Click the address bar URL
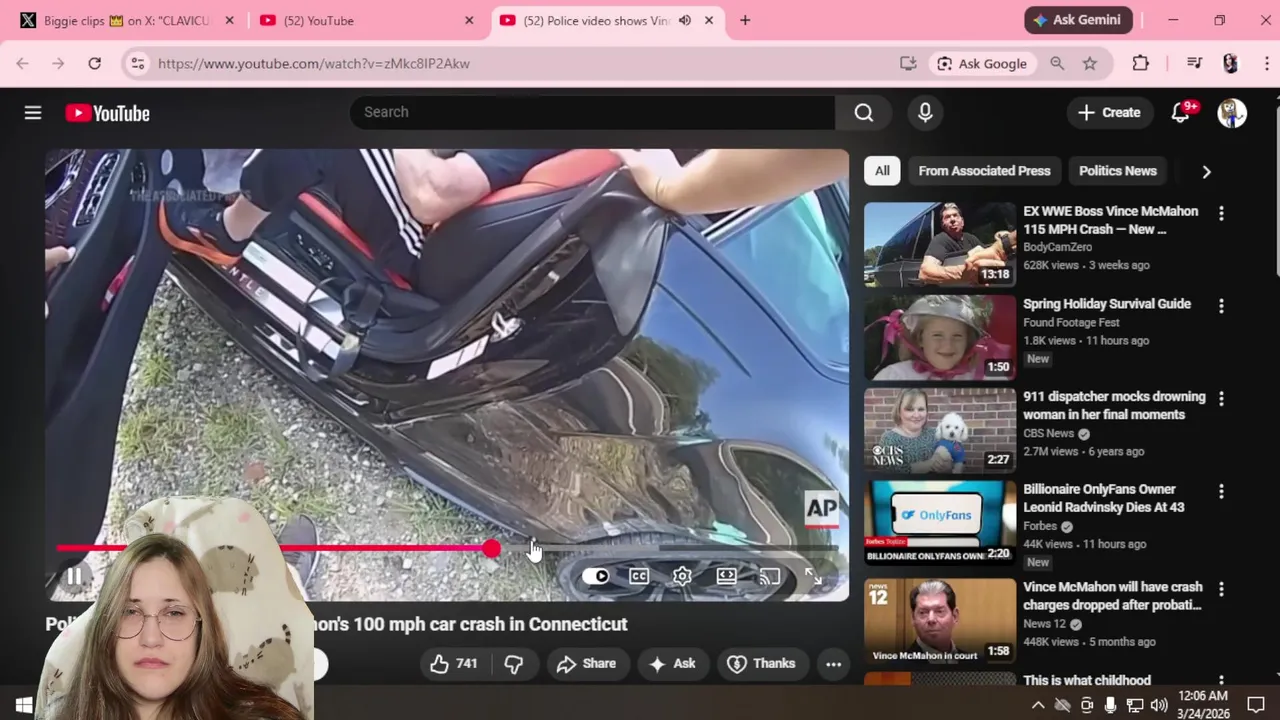This screenshot has width=1280, height=720. click(x=314, y=63)
